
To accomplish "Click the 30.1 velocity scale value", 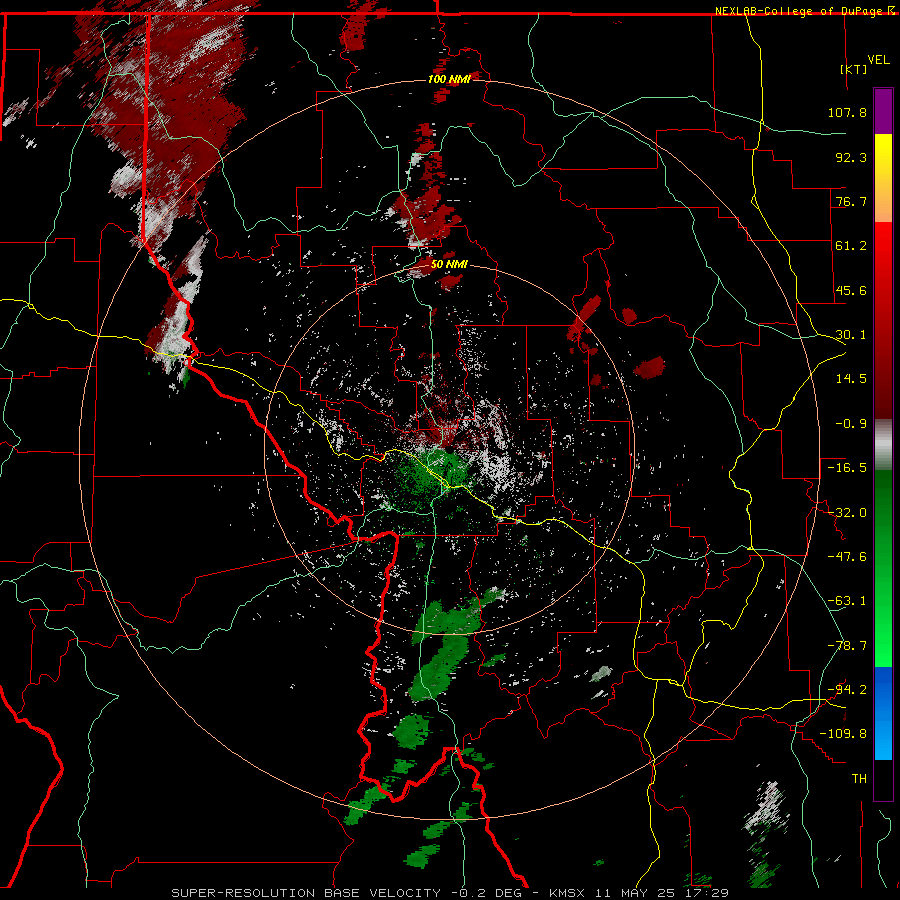I will [x=851, y=335].
